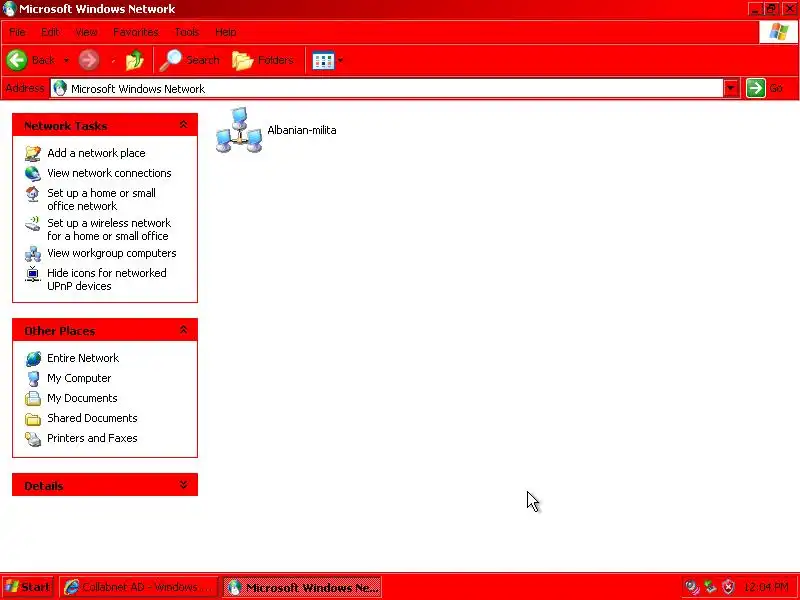Click the taskbar clock 12:04 PM

pyautogui.click(x=766, y=587)
